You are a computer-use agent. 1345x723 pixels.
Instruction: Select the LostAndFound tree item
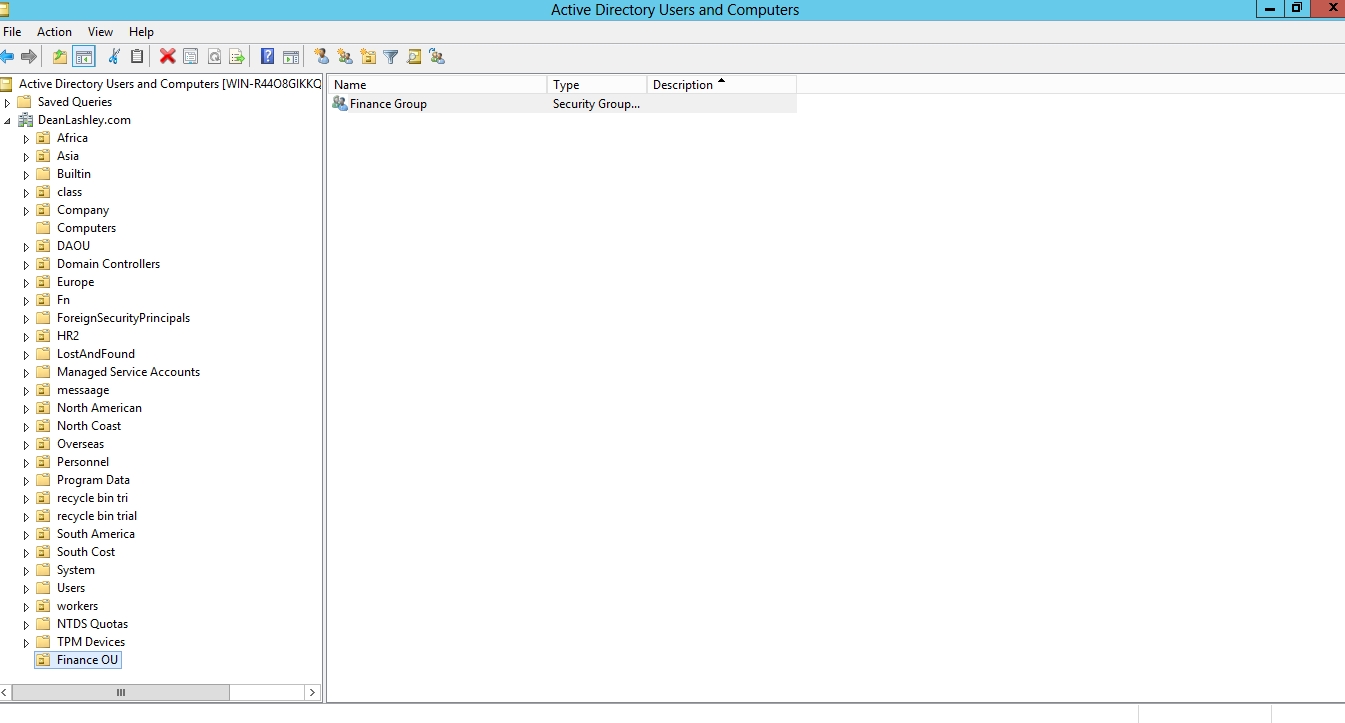tap(95, 354)
